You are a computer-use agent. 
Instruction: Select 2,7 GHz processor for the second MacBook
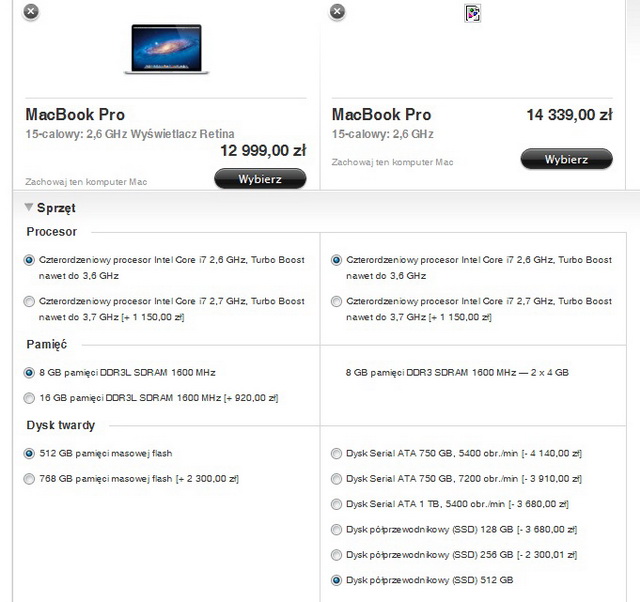(x=336, y=301)
